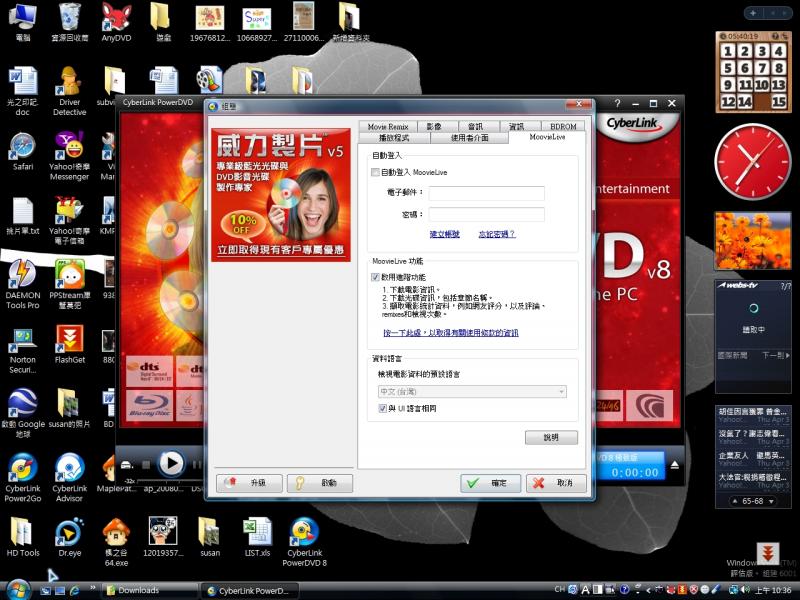
Task: Expand the 中文 (台灣) language dropdown
Action: [x=470, y=392]
